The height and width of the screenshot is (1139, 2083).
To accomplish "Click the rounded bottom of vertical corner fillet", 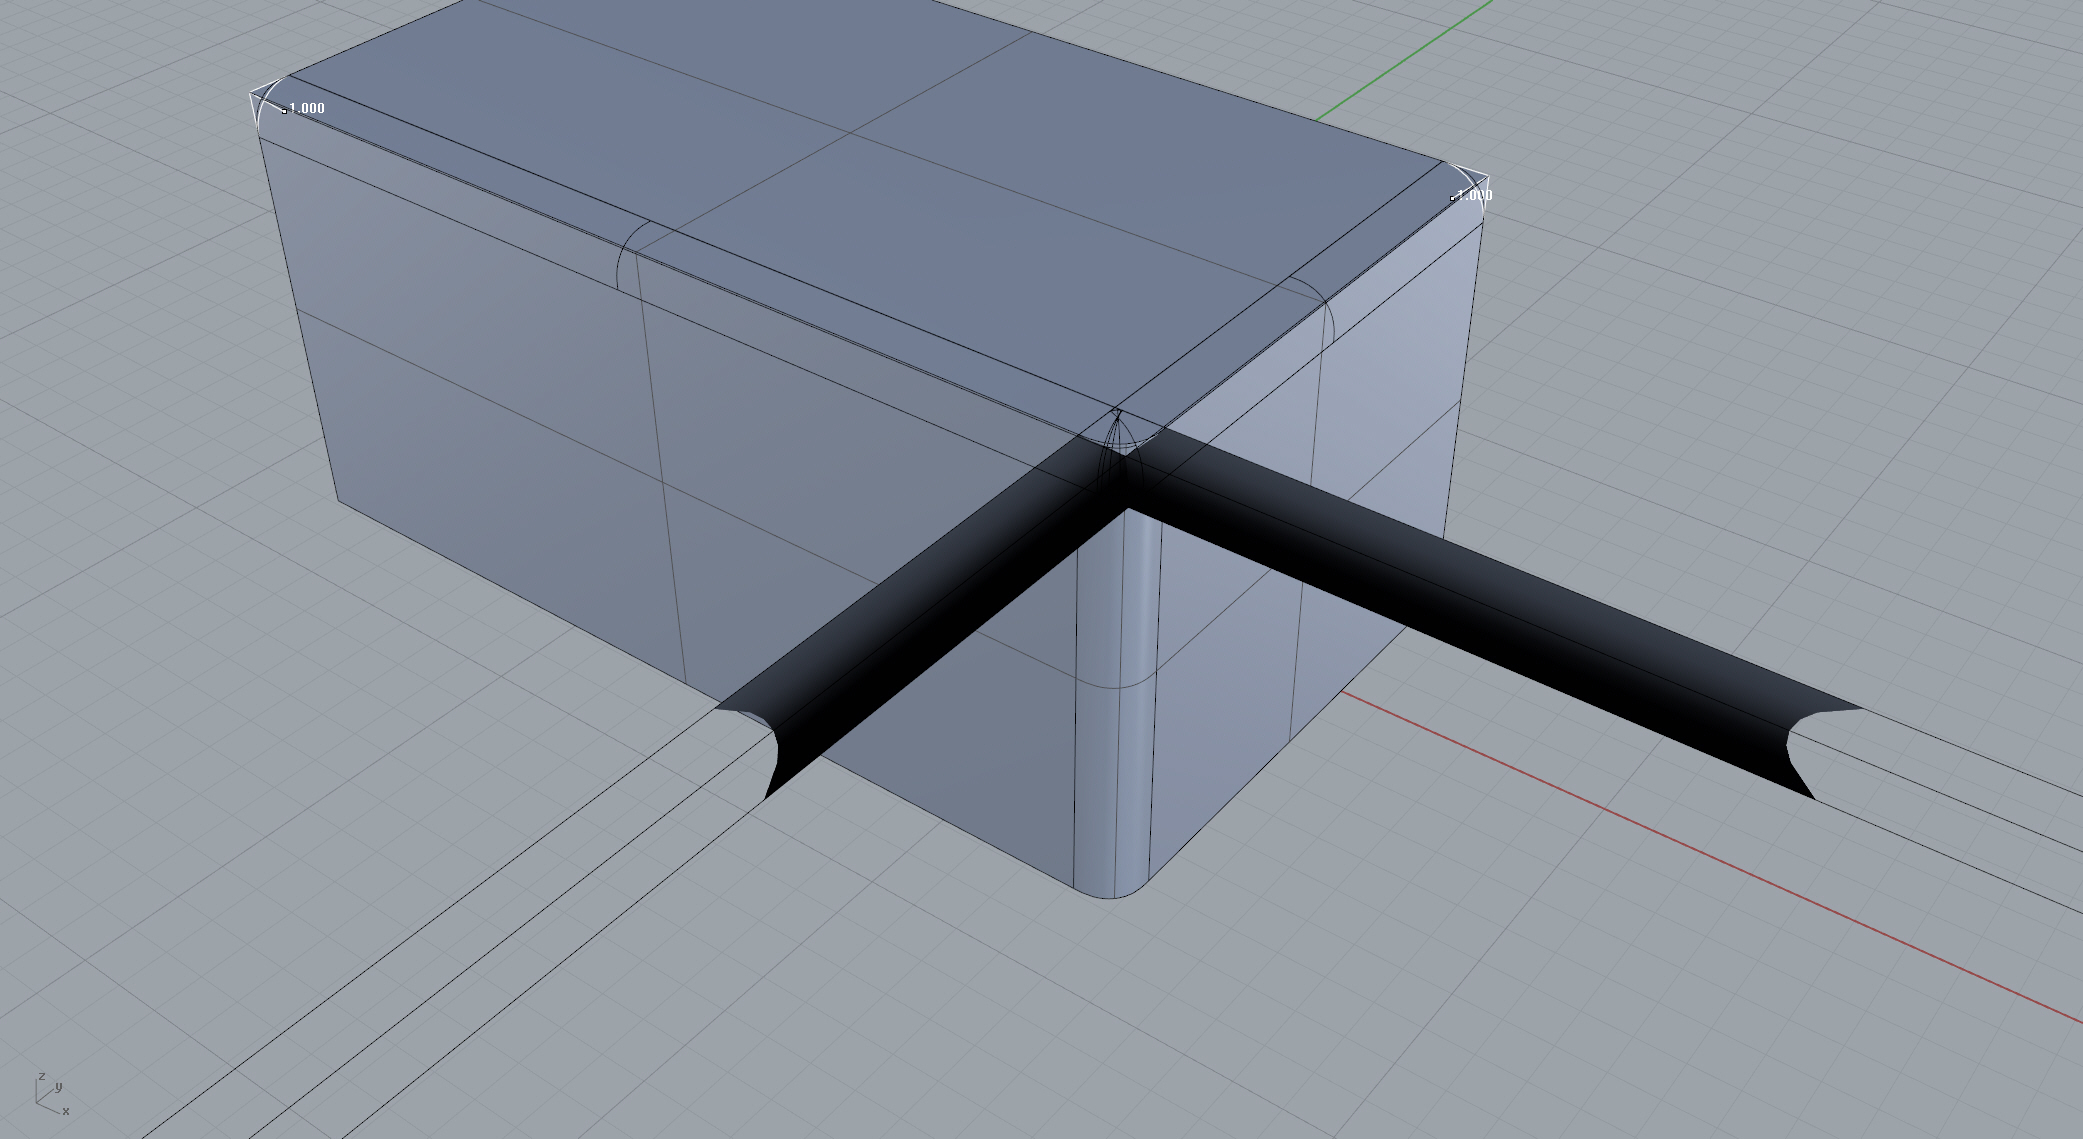I will pyautogui.click(x=1112, y=888).
